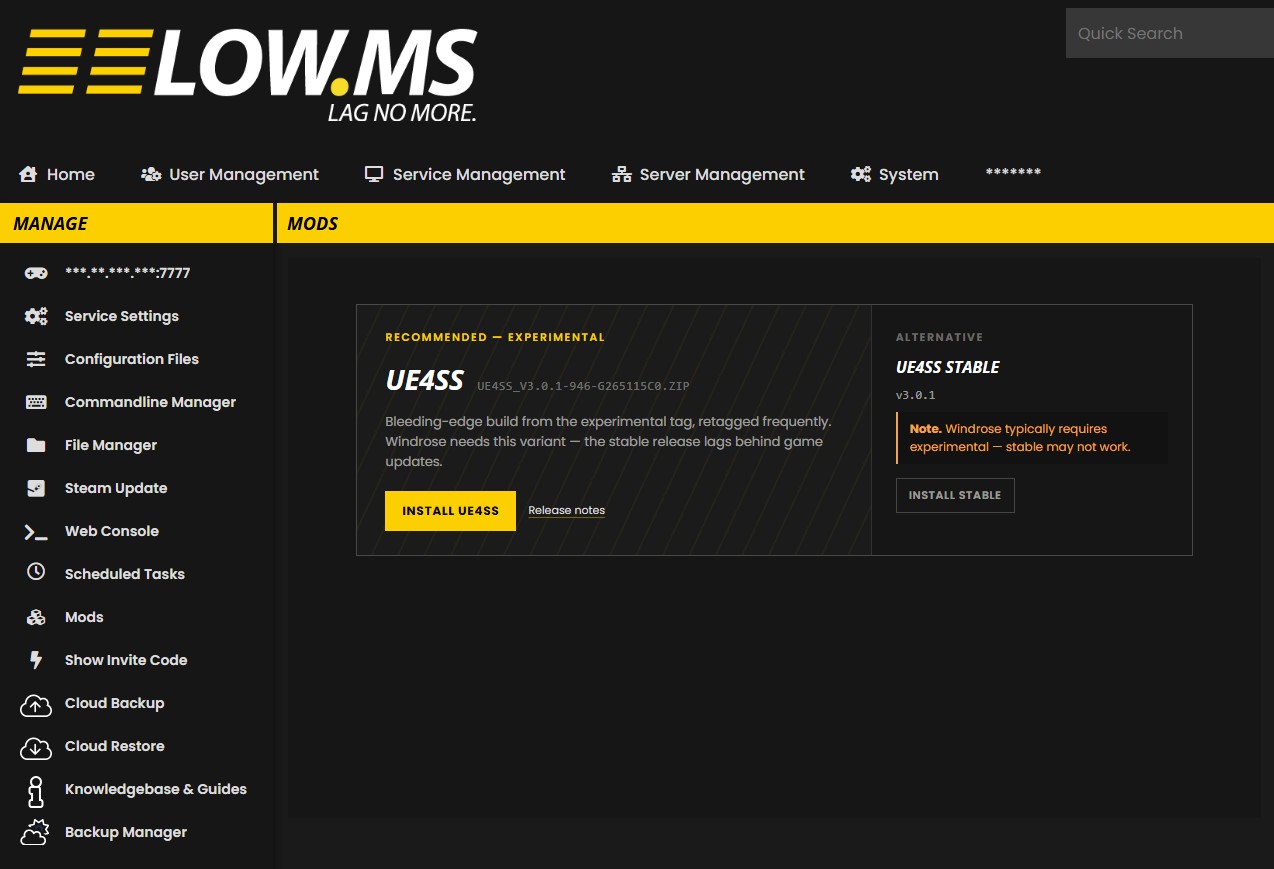This screenshot has width=1274, height=869.
Task: Open the masked username menu
Action: click(x=1013, y=173)
